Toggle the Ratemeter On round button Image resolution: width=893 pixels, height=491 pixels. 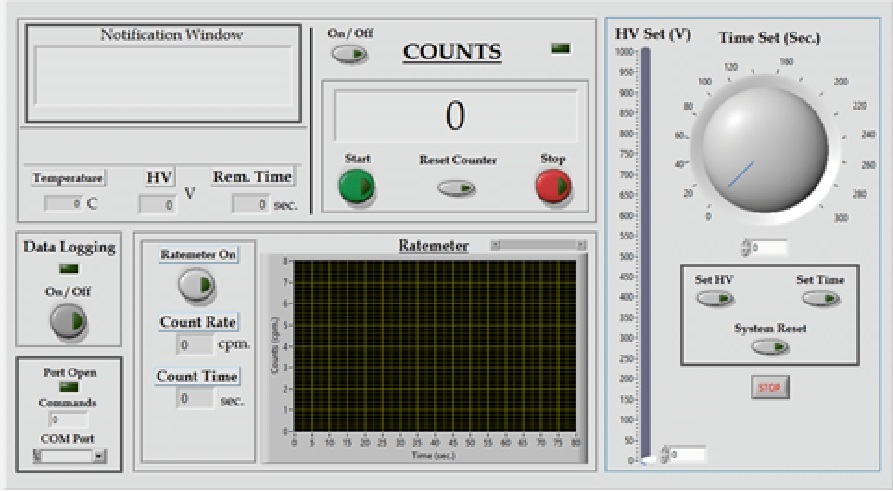coord(196,285)
